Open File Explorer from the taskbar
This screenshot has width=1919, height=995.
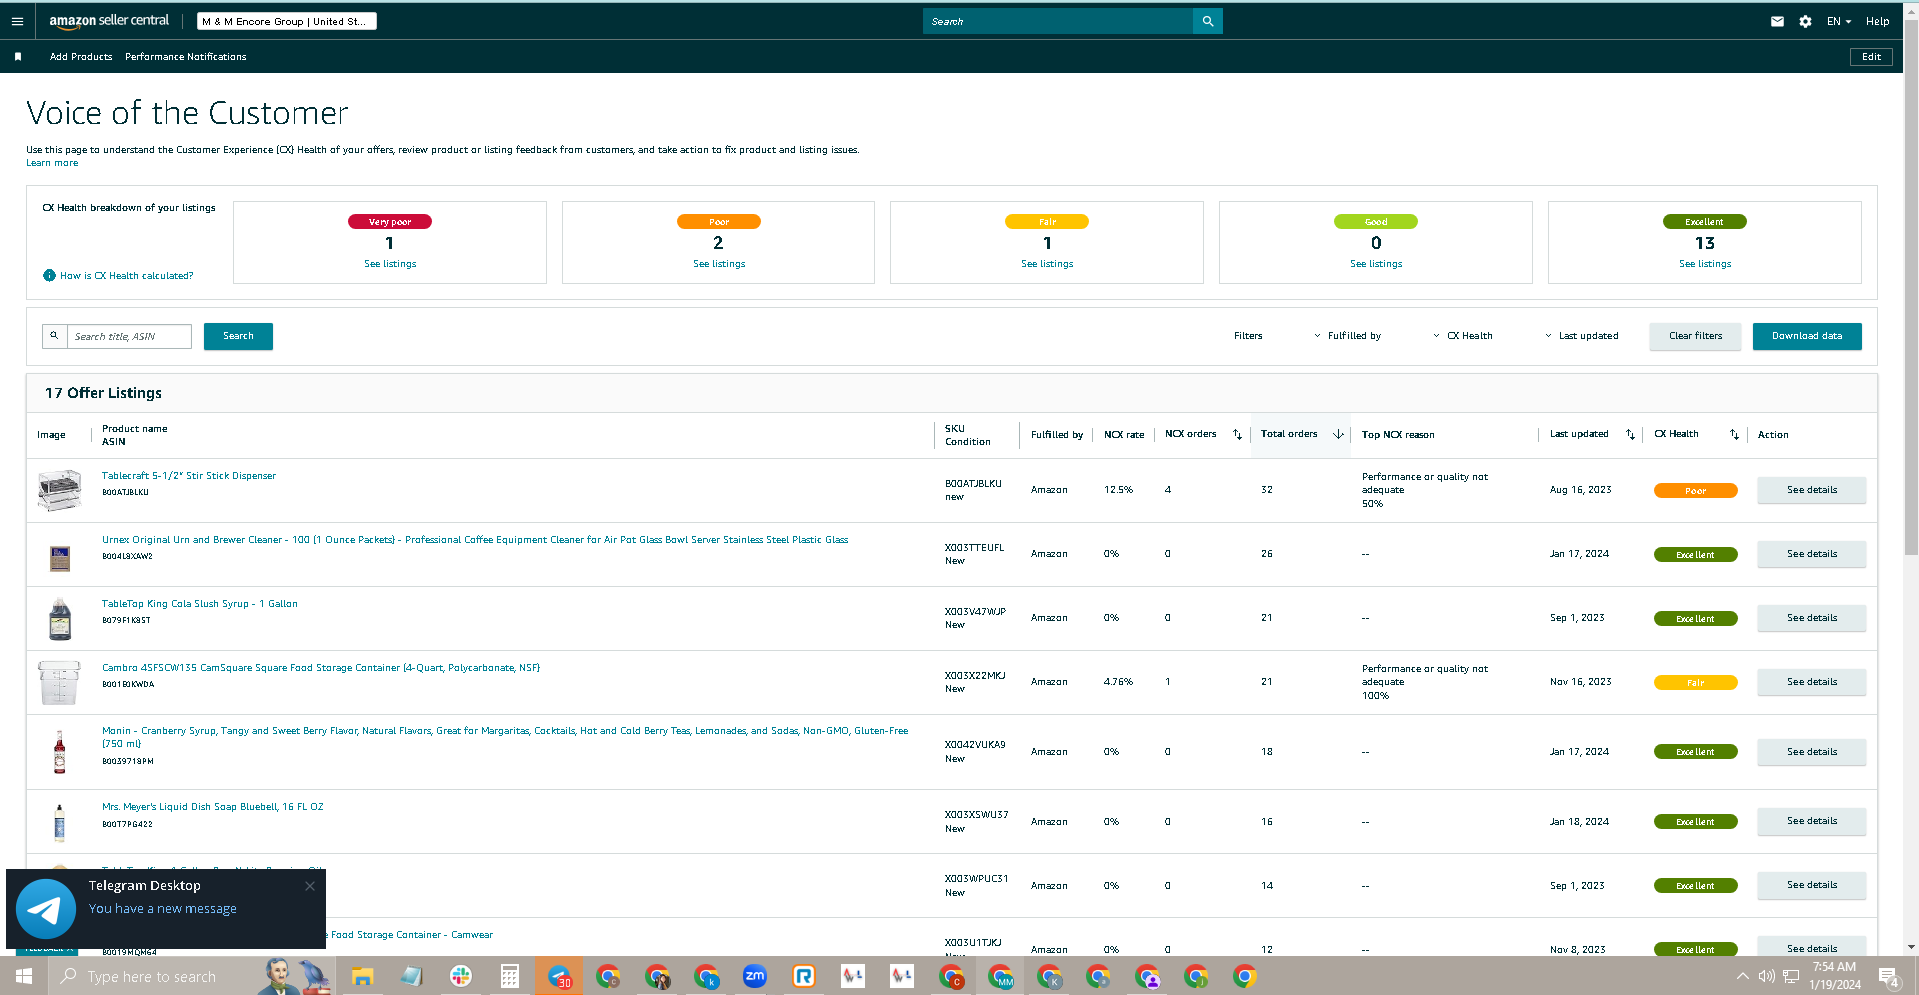[362, 976]
